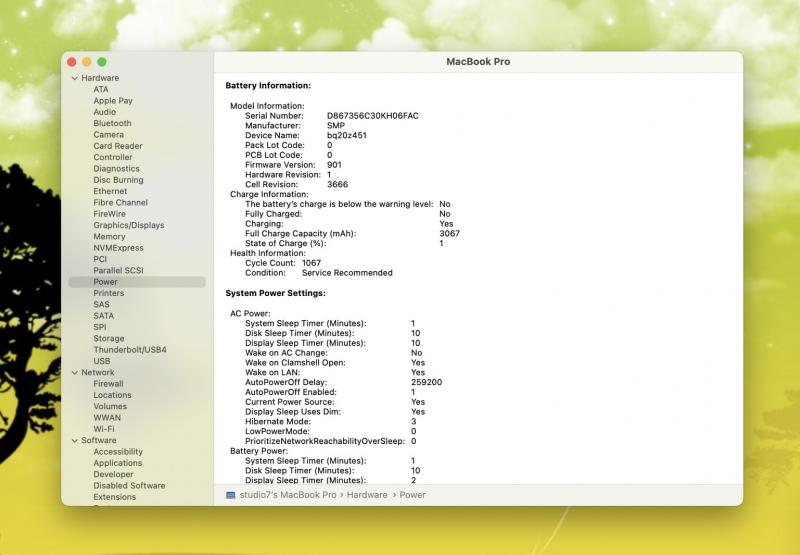Open WWAN under Network
The width and height of the screenshot is (800, 555).
tap(107, 417)
